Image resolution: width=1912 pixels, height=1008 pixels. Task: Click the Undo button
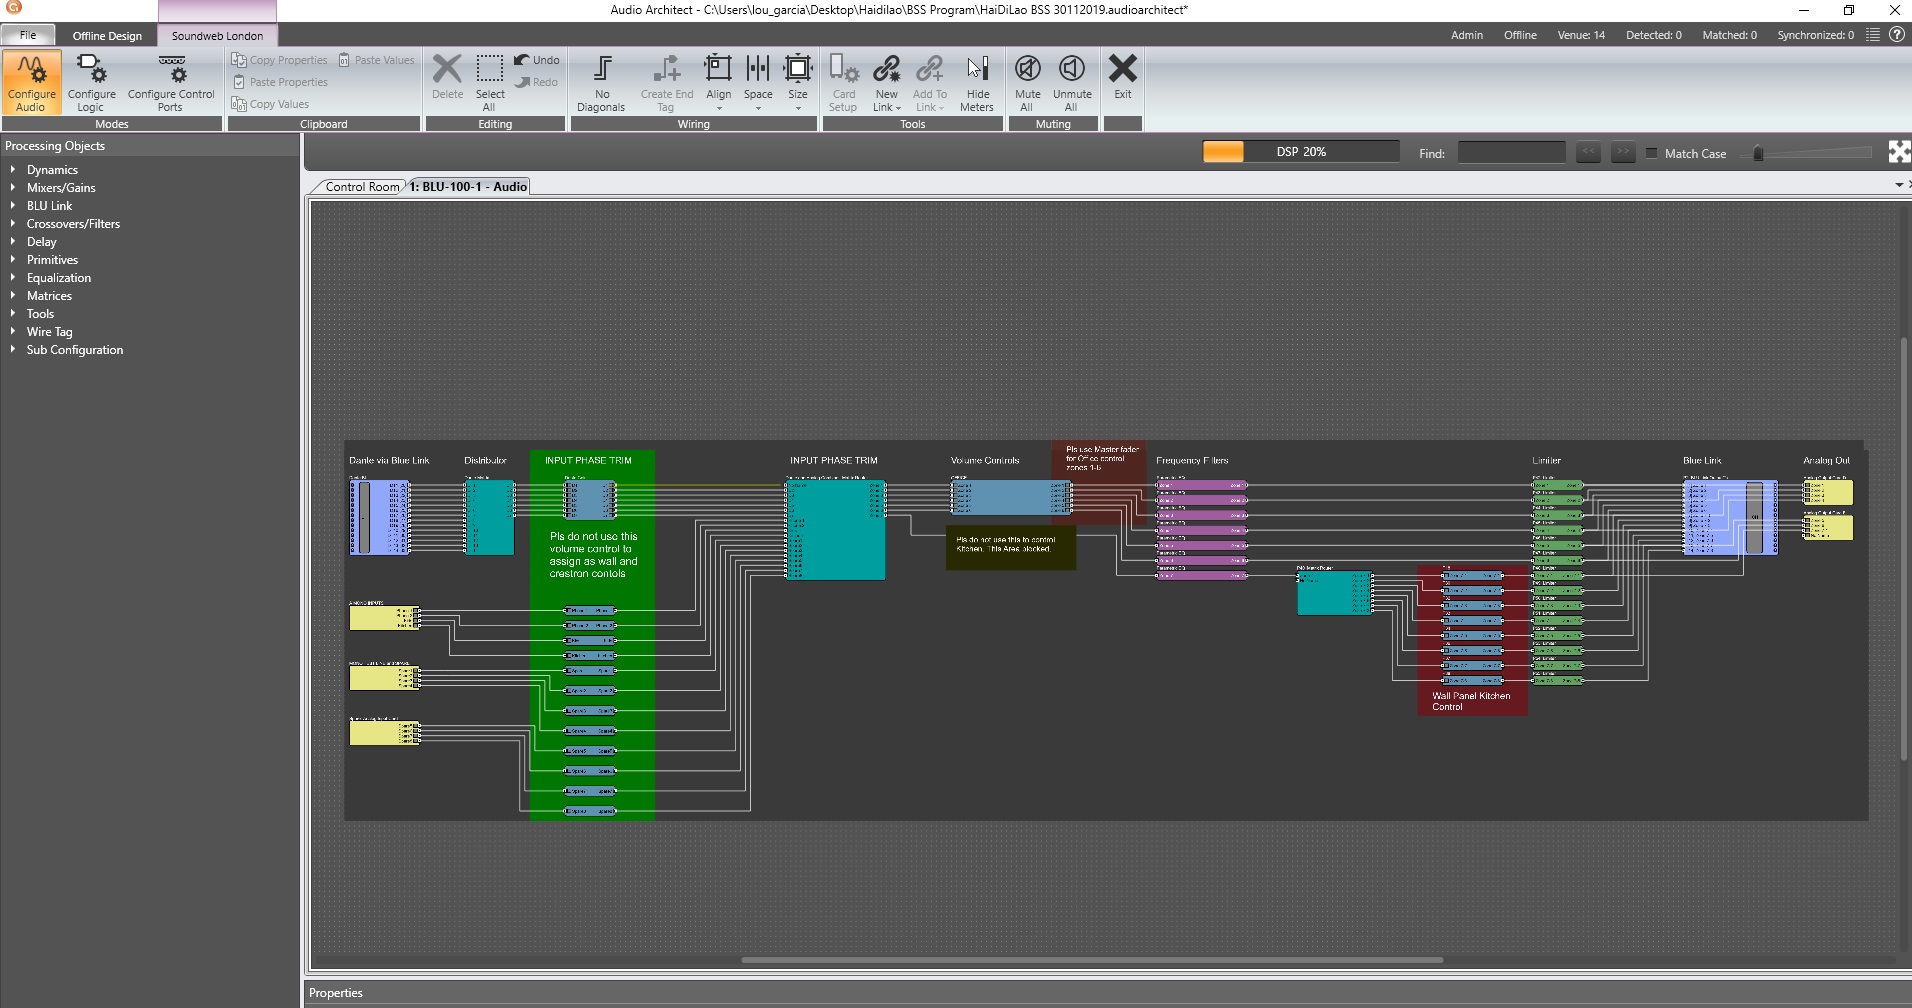pyautogui.click(x=537, y=60)
